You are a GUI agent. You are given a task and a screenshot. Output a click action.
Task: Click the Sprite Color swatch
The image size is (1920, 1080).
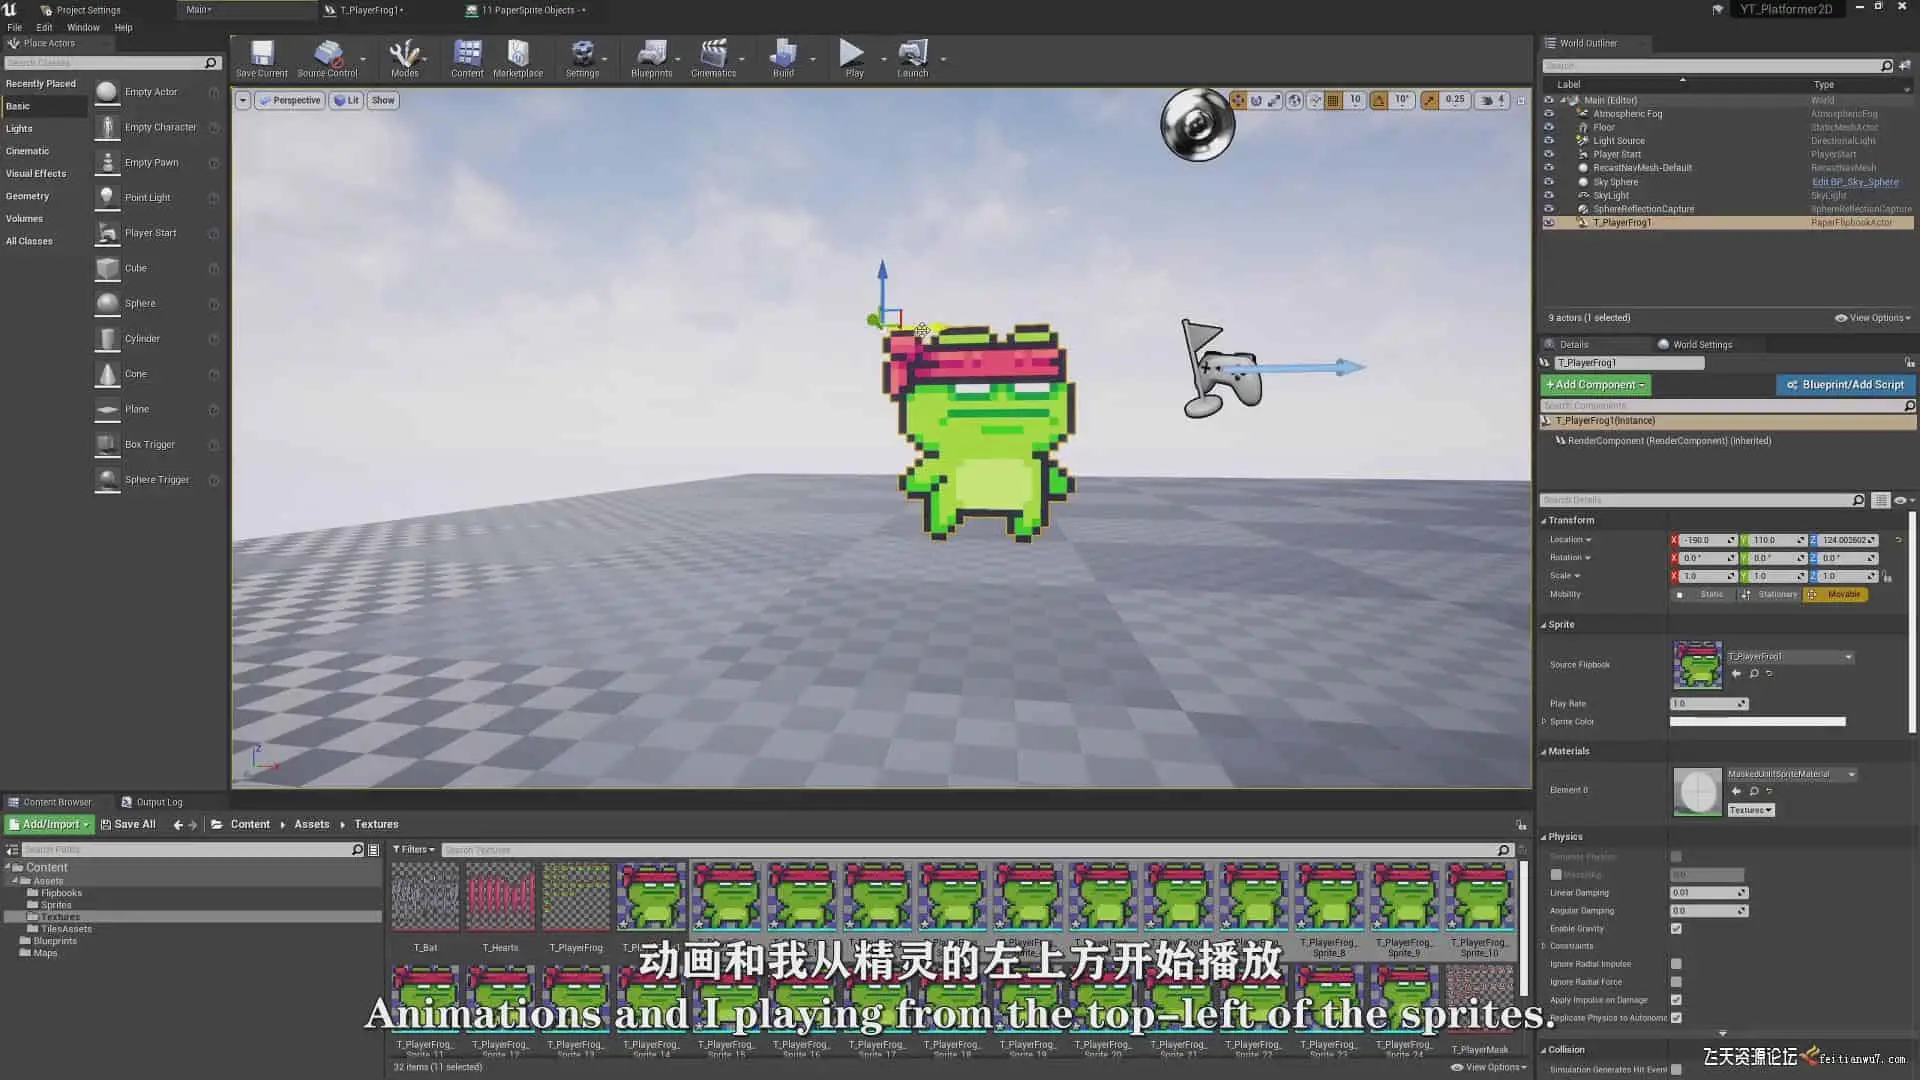1757,722
